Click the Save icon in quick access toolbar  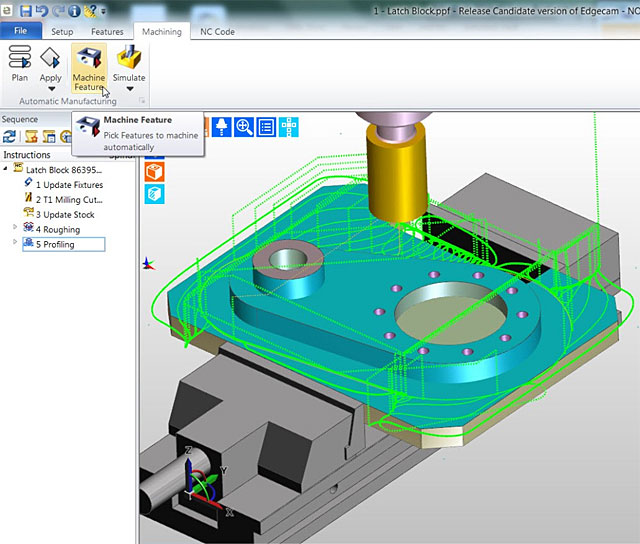tap(26, 10)
